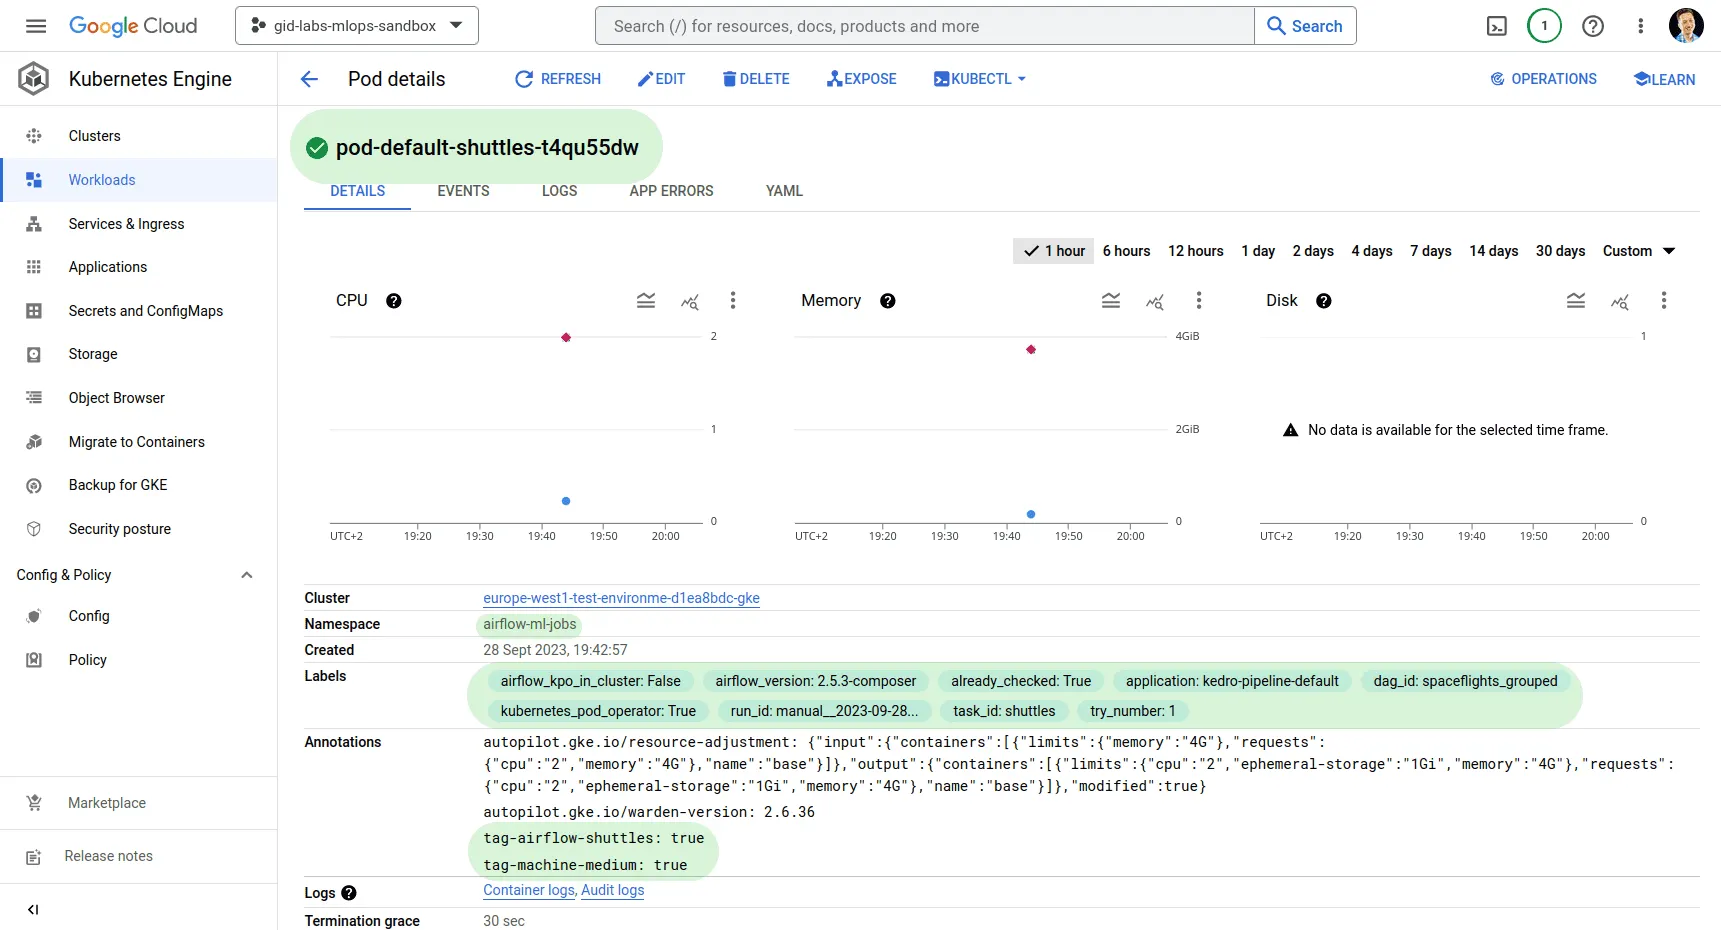Click the help icon next to Memory

[887, 301]
